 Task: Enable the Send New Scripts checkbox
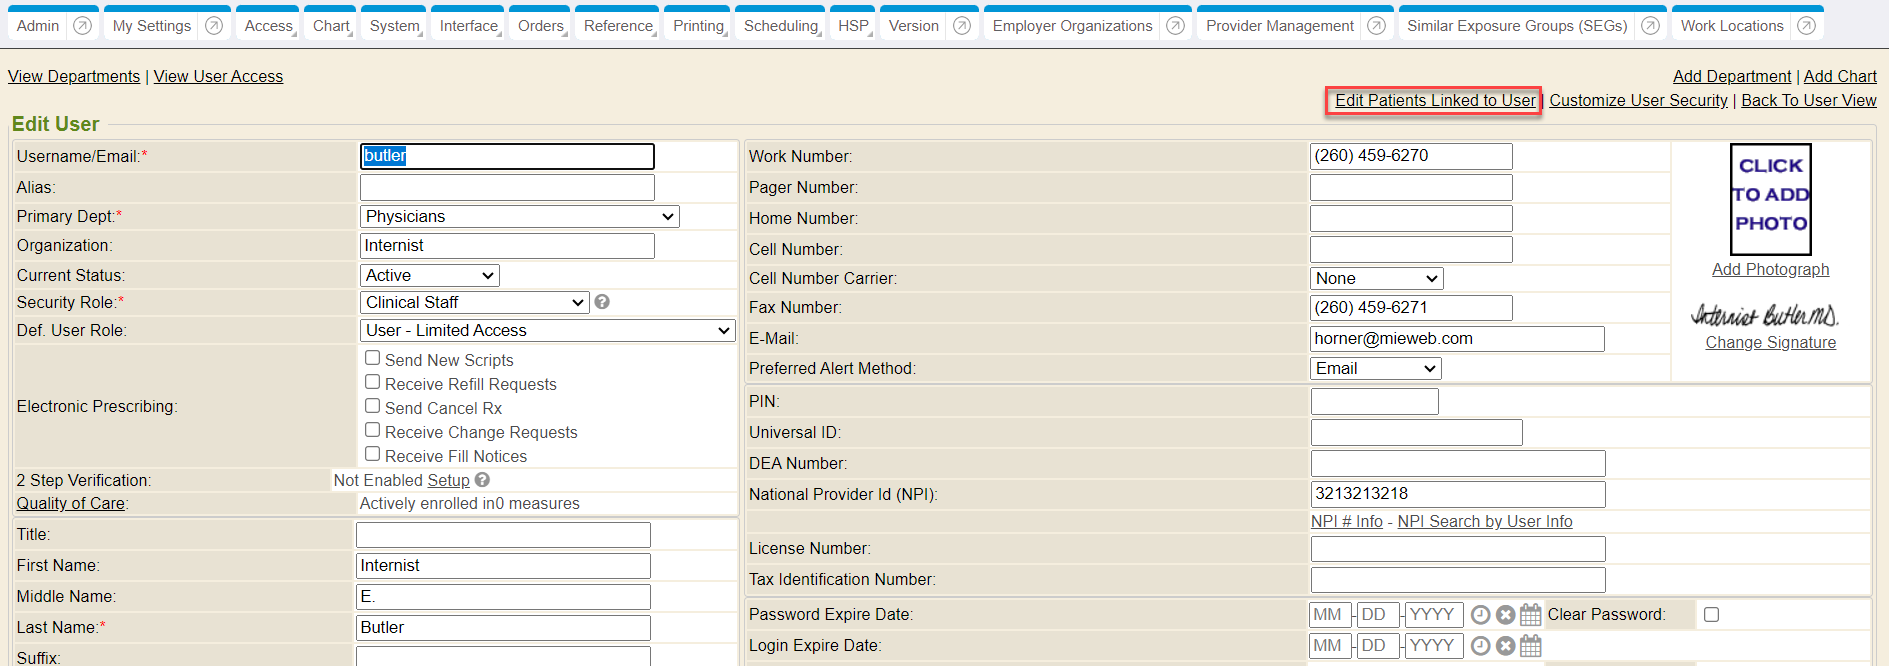click(x=372, y=358)
